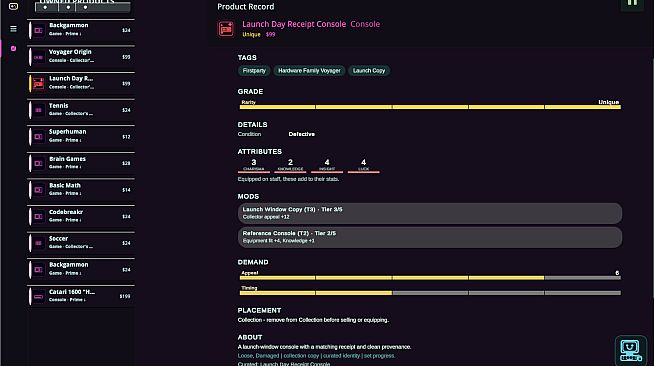Select the first Owned Products filter tab
Viewport: 654px width, 366px height.
point(46,7)
